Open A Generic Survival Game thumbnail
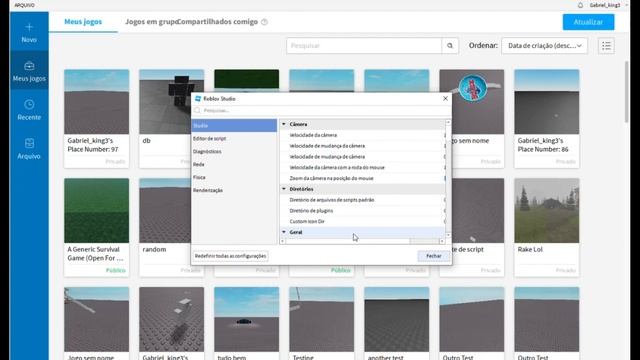 96,210
